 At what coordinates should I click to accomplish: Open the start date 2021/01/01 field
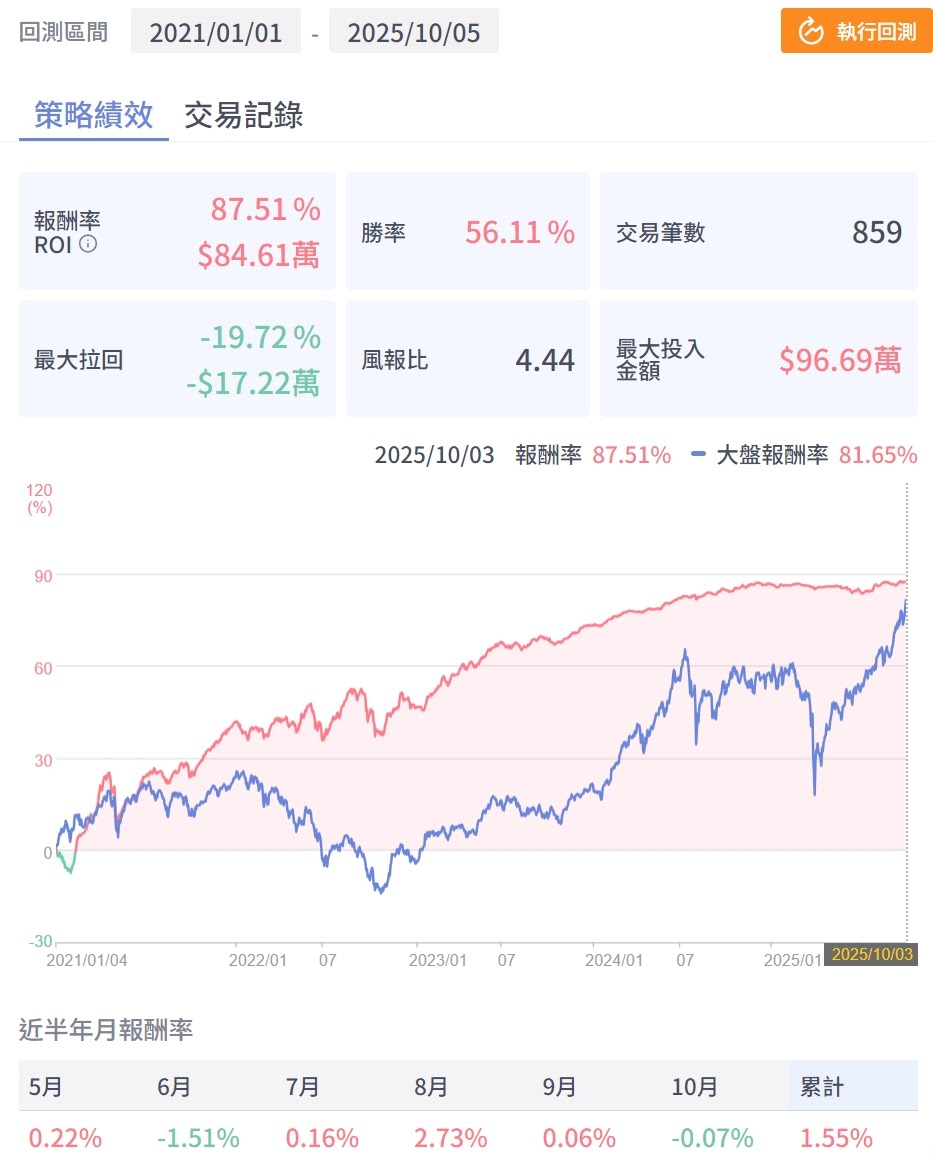(215, 33)
